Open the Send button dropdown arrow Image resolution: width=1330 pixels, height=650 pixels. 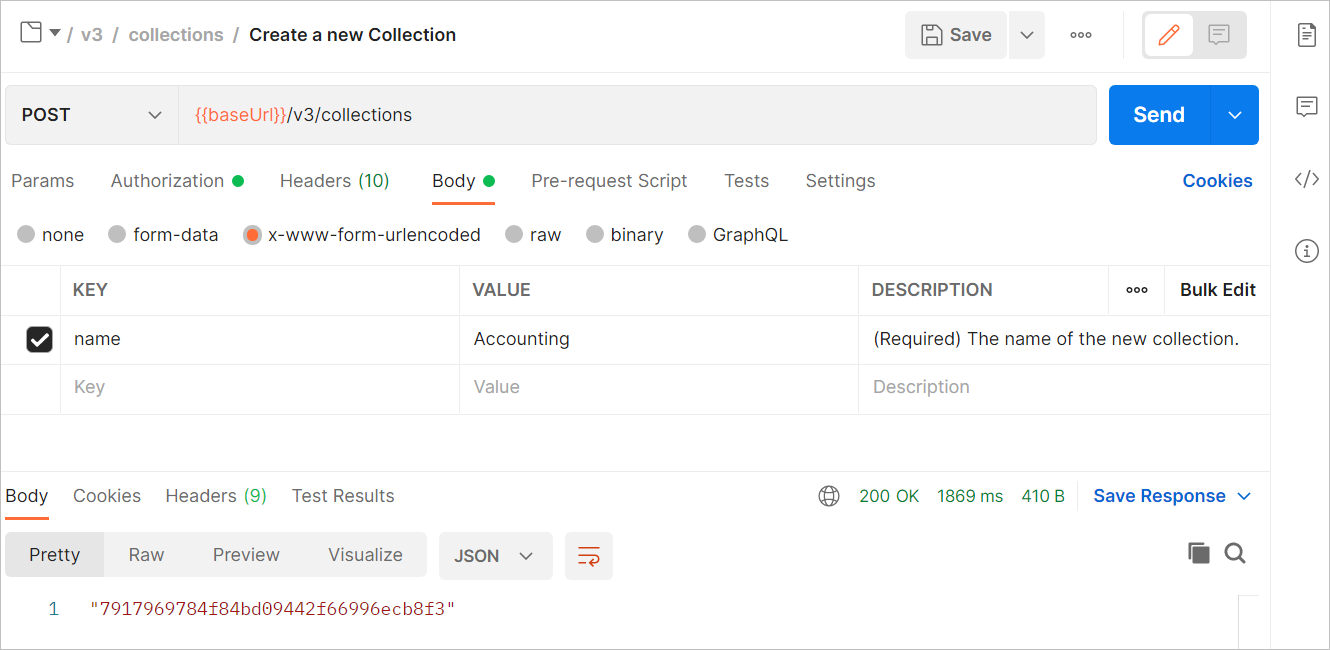1234,114
